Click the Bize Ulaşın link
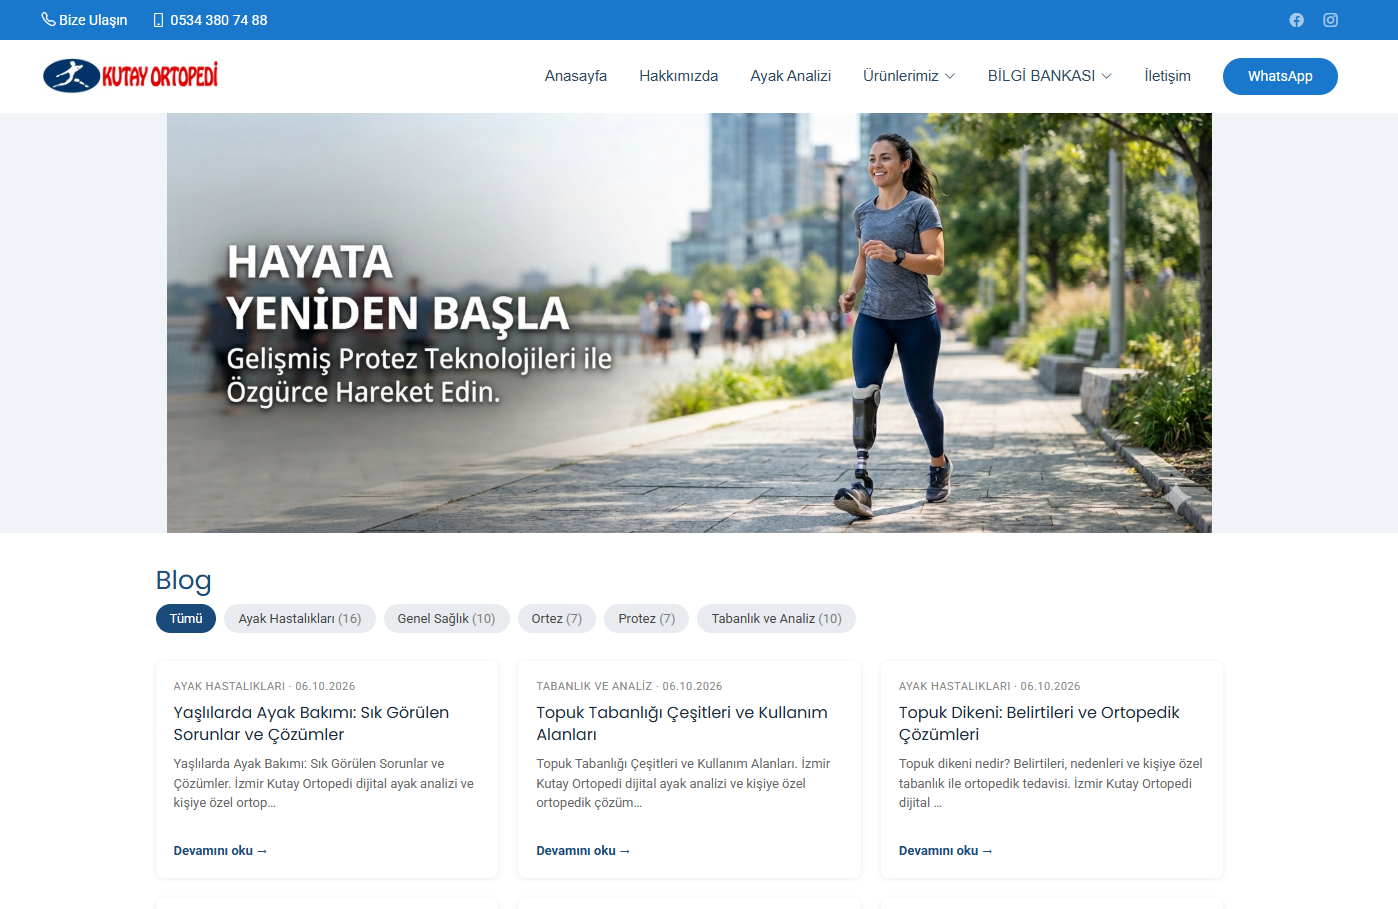 tap(93, 20)
